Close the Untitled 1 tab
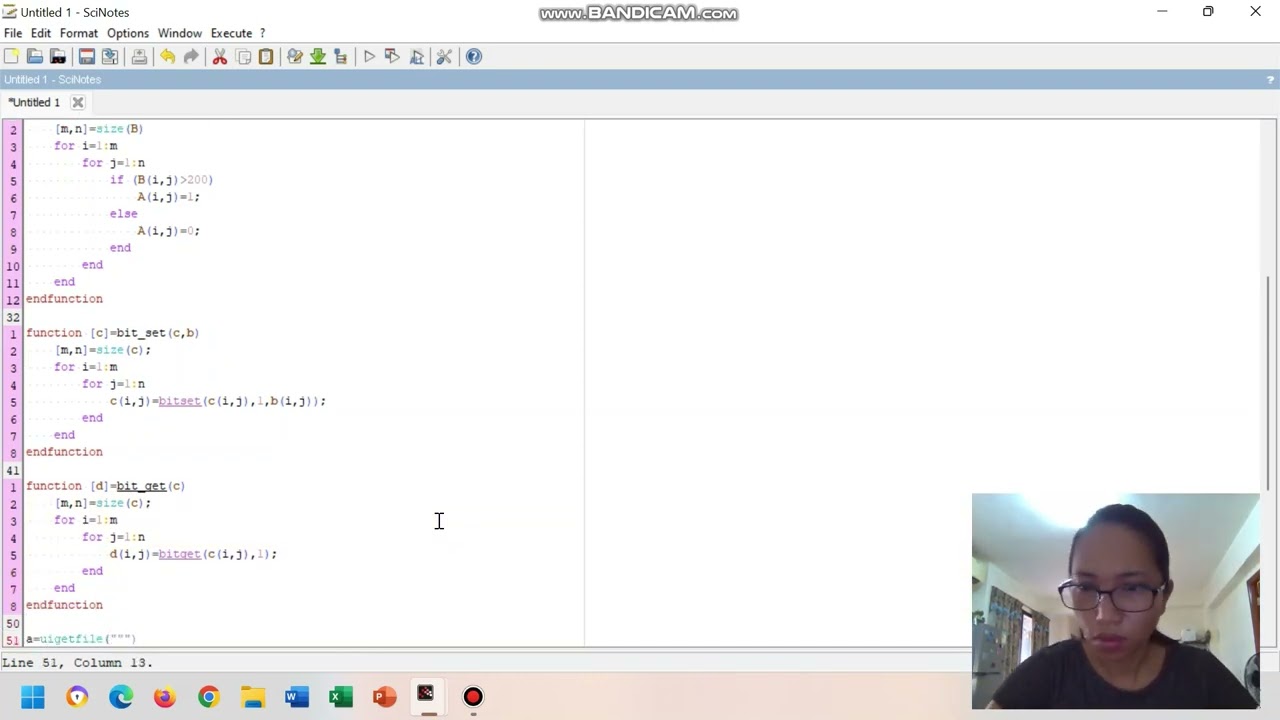Viewport: 1280px width, 720px height. [78, 102]
